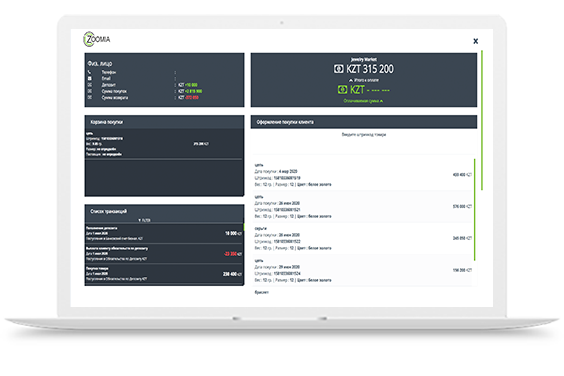The image size is (564, 376).
Task: Expand the green Оплачиваемая сумма chevron
Action: point(381,101)
